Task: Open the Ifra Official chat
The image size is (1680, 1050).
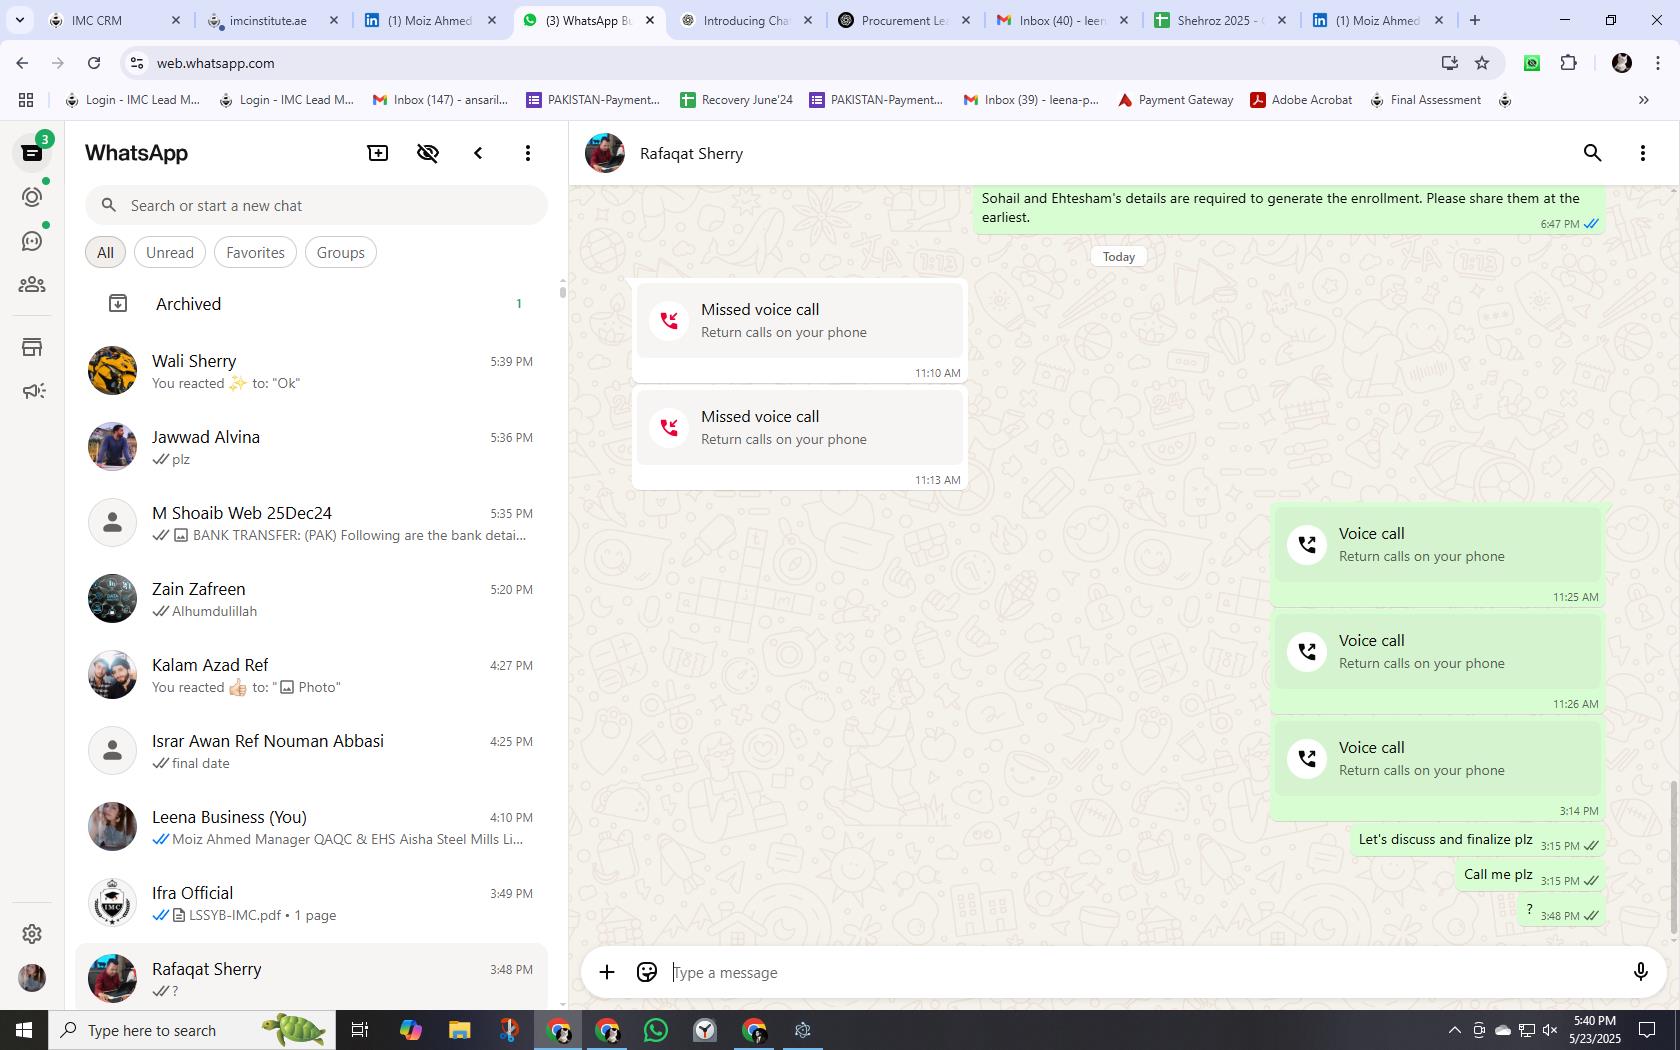Action: [312, 903]
